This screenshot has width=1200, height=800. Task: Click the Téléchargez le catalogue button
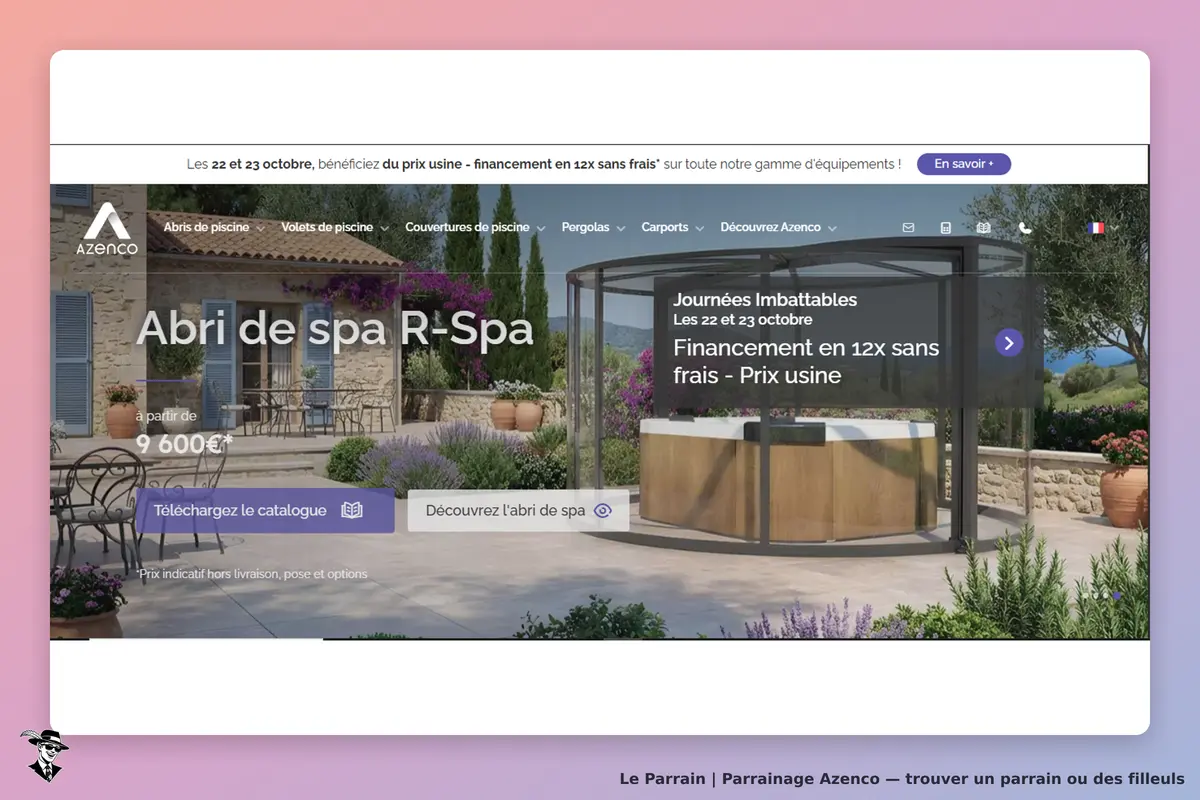(x=265, y=510)
